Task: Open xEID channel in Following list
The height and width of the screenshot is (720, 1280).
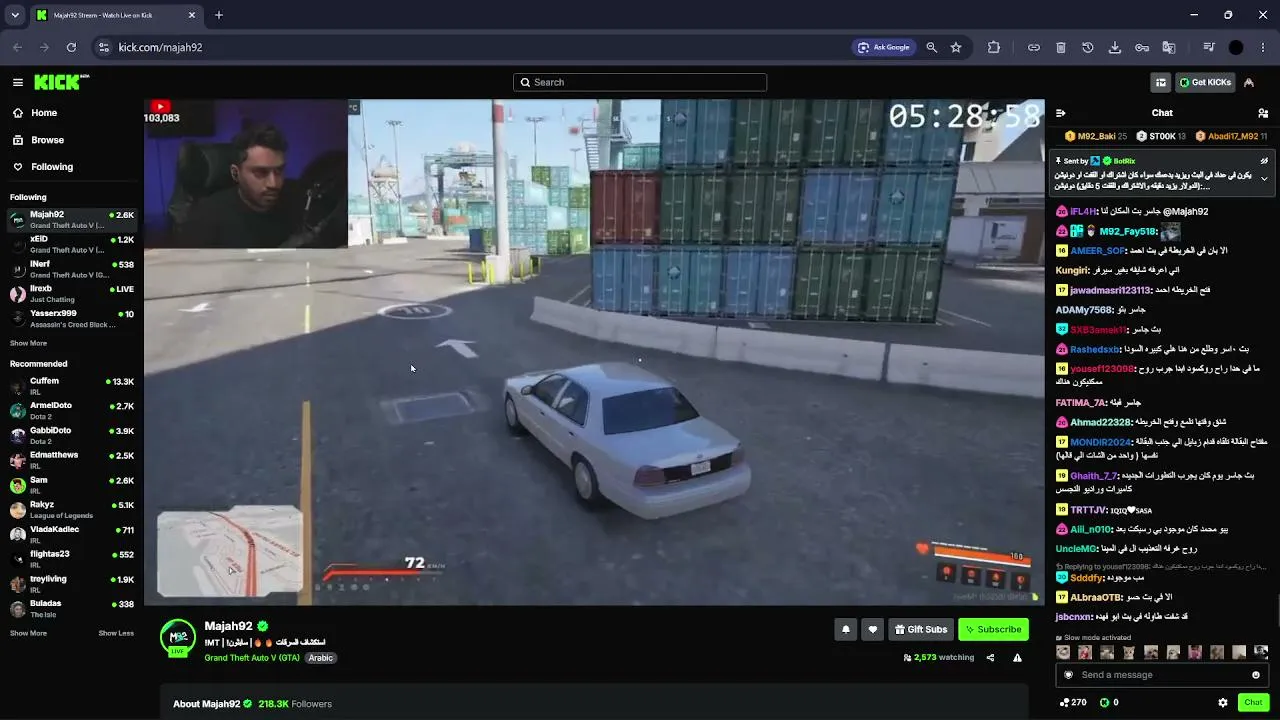Action: 72,245
